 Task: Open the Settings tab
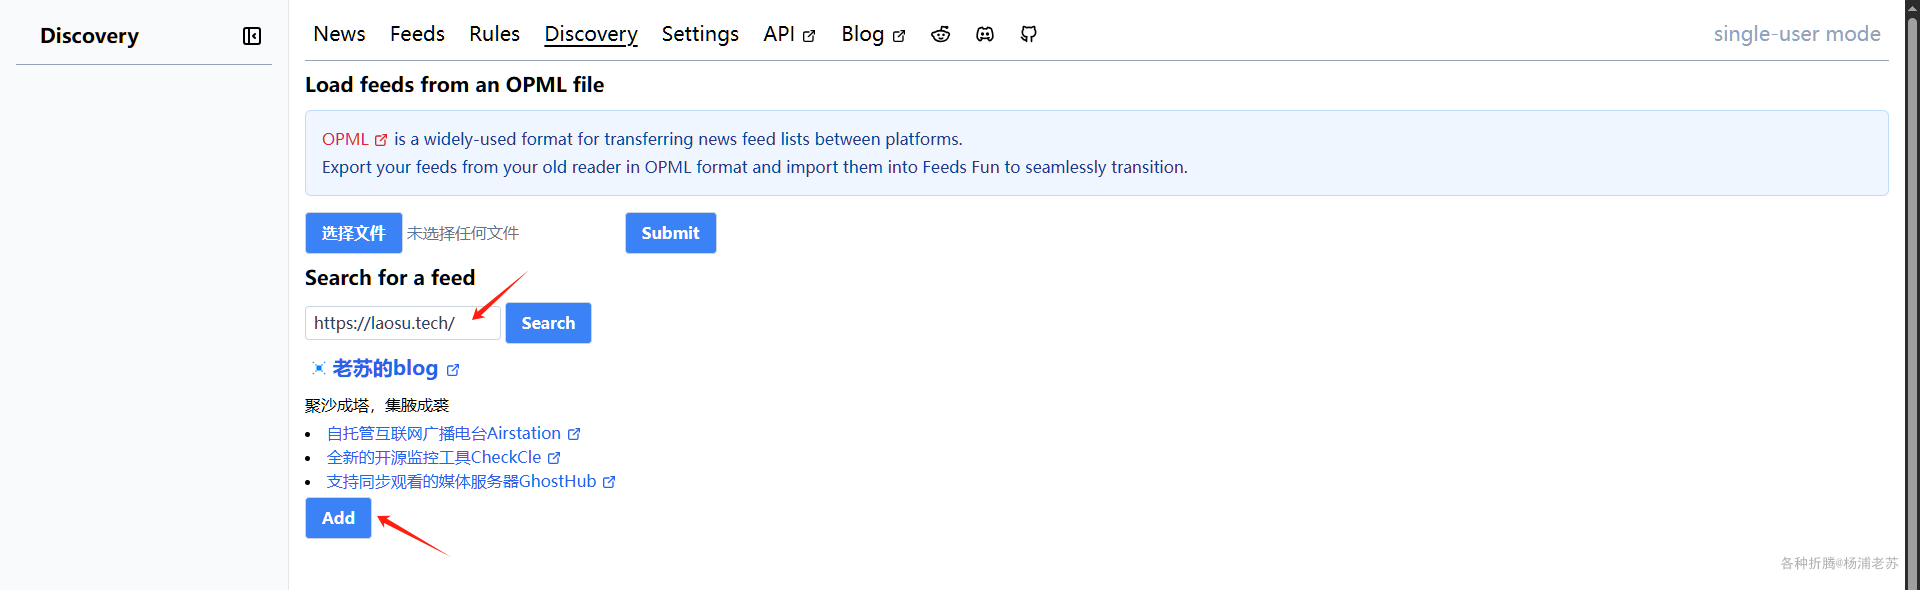[x=700, y=34]
